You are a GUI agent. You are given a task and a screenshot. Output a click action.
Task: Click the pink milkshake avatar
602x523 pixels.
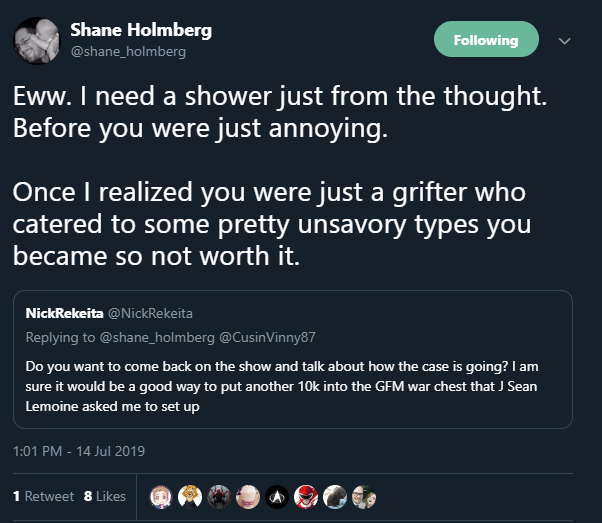coord(248,497)
